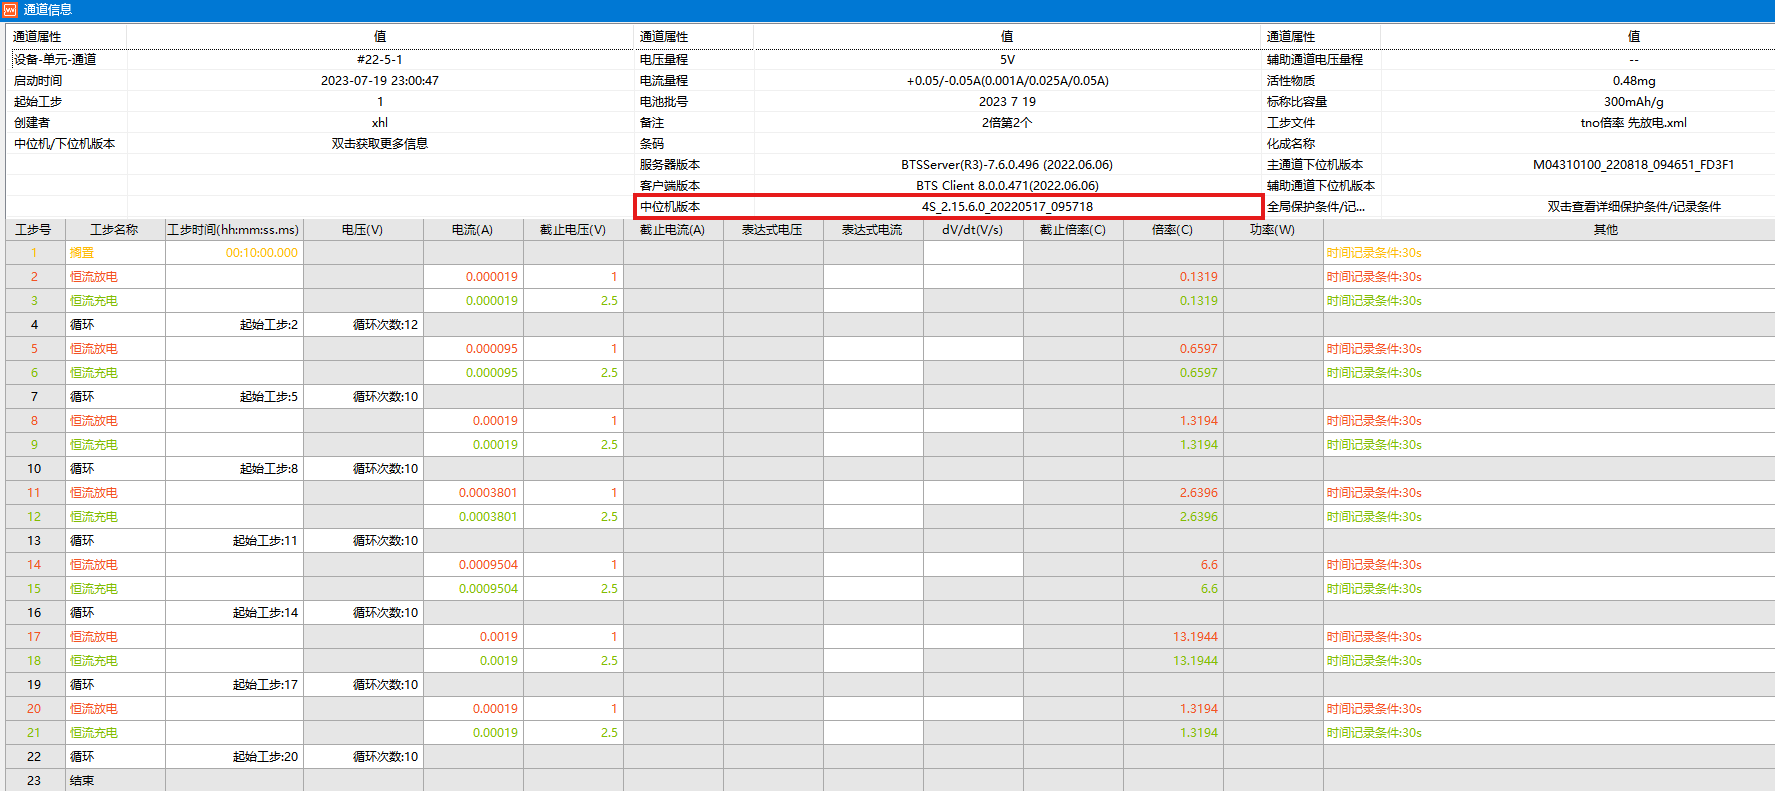
Task: Click the 工步文件 value tno倍率 先放电.xml
Action: (1633, 123)
